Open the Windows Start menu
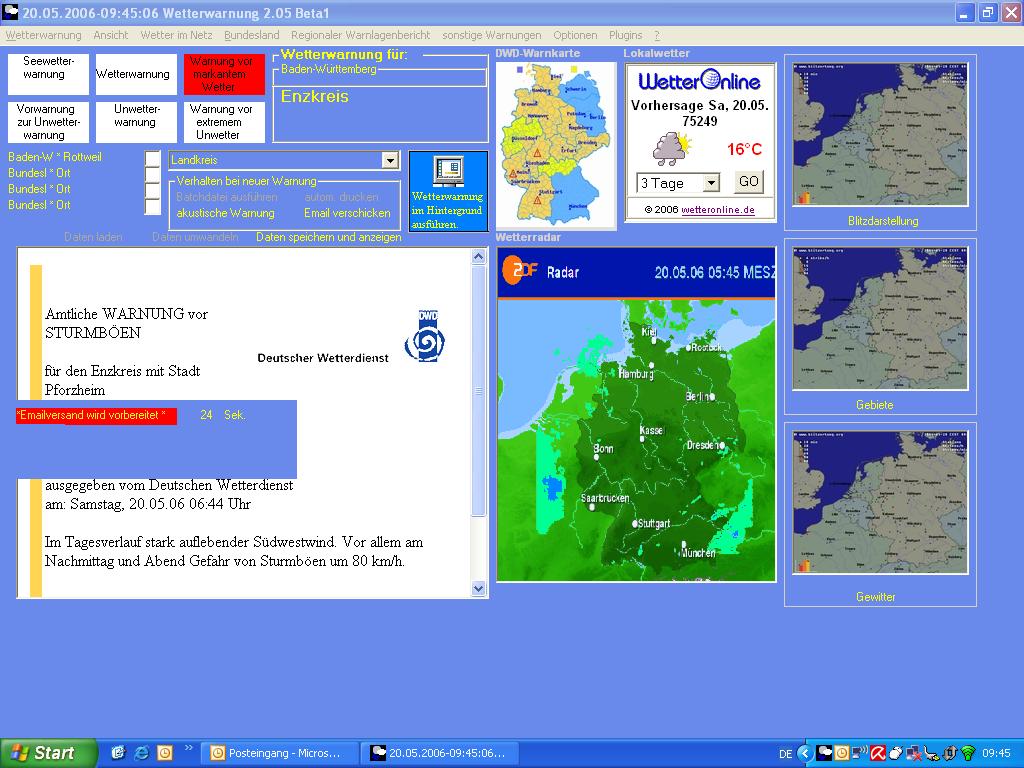The height and width of the screenshot is (768, 1024). [x=48, y=753]
